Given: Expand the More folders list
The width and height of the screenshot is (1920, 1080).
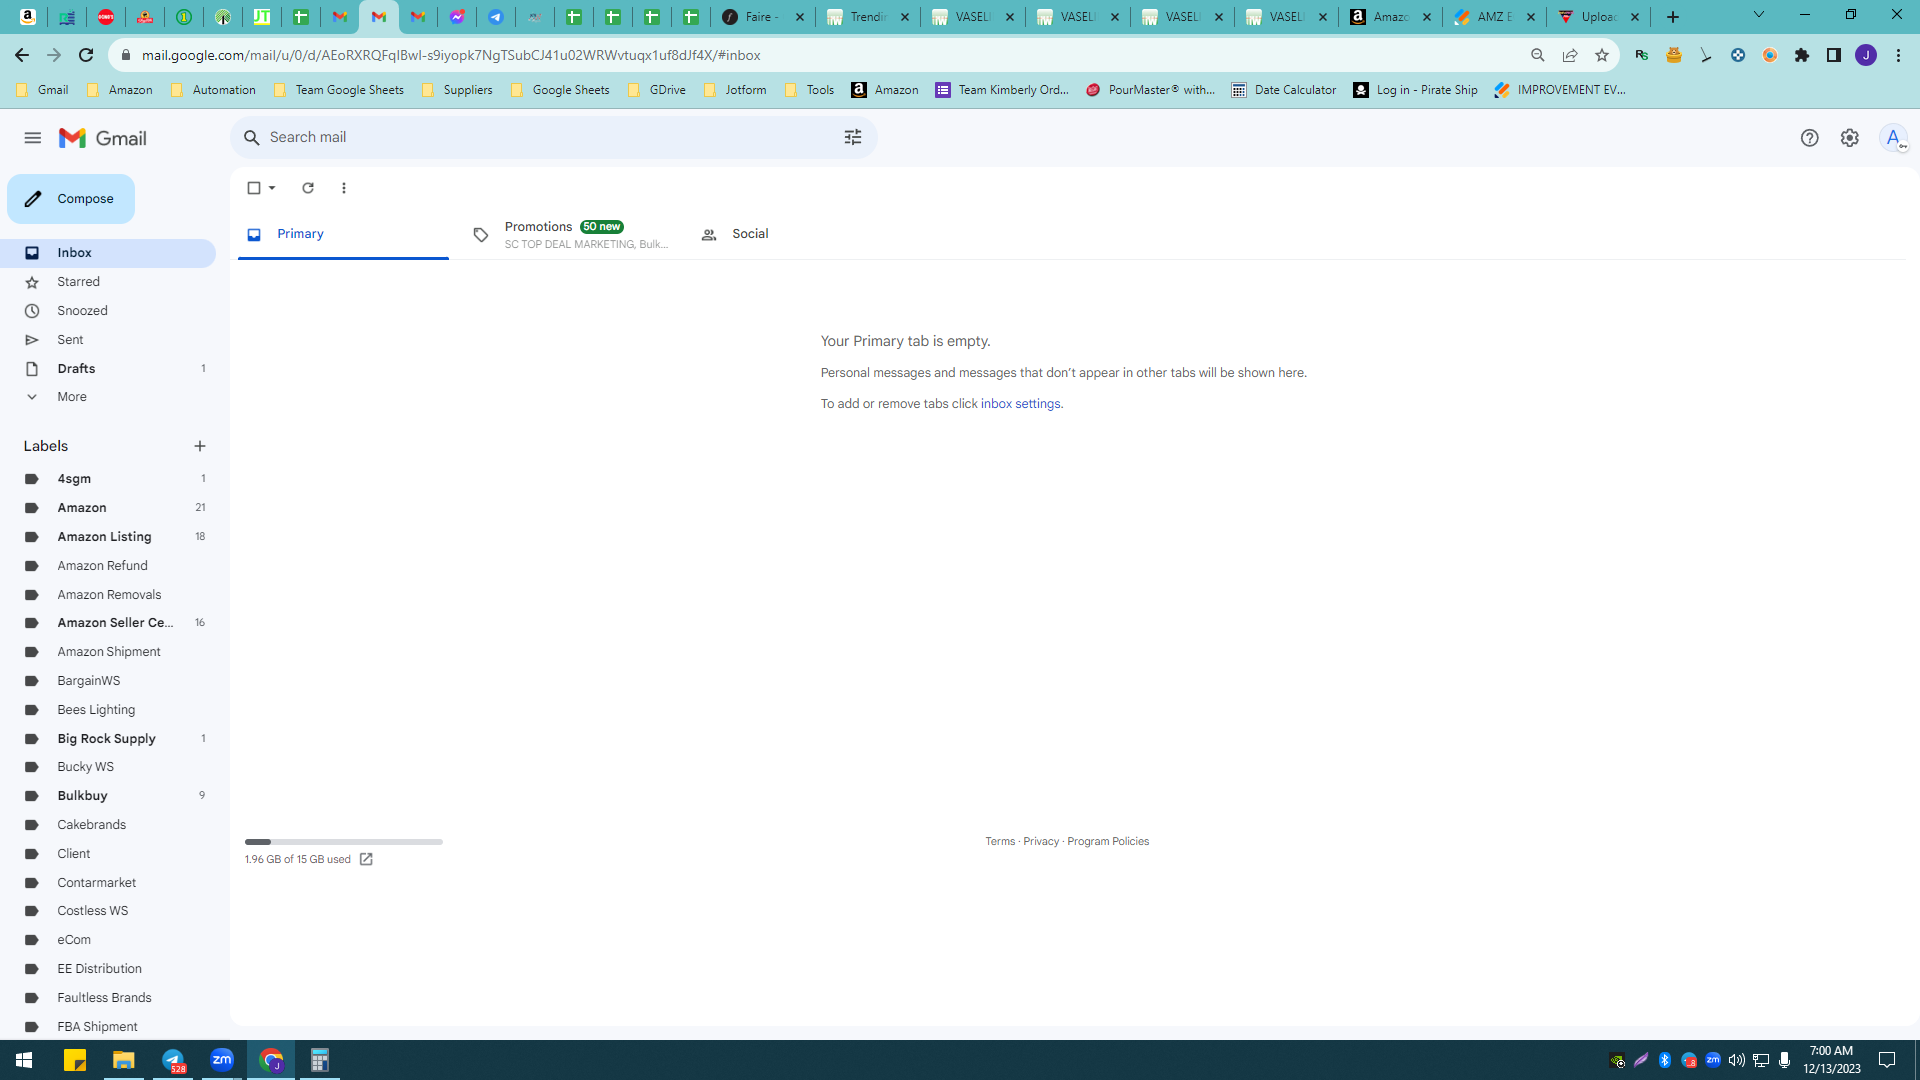Looking at the screenshot, I should [x=108, y=397].
